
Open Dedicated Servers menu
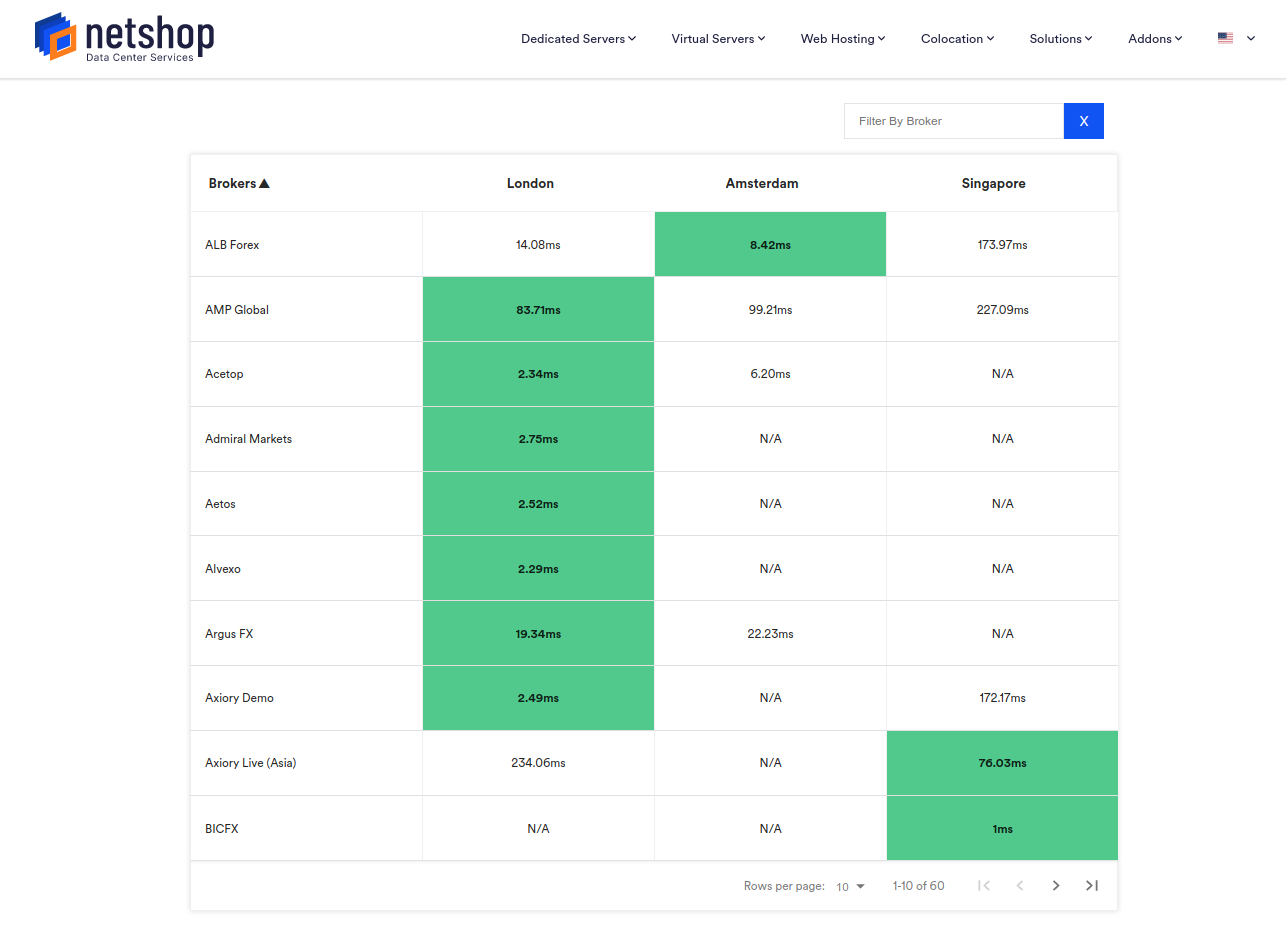pyautogui.click(x=579, y=38)
